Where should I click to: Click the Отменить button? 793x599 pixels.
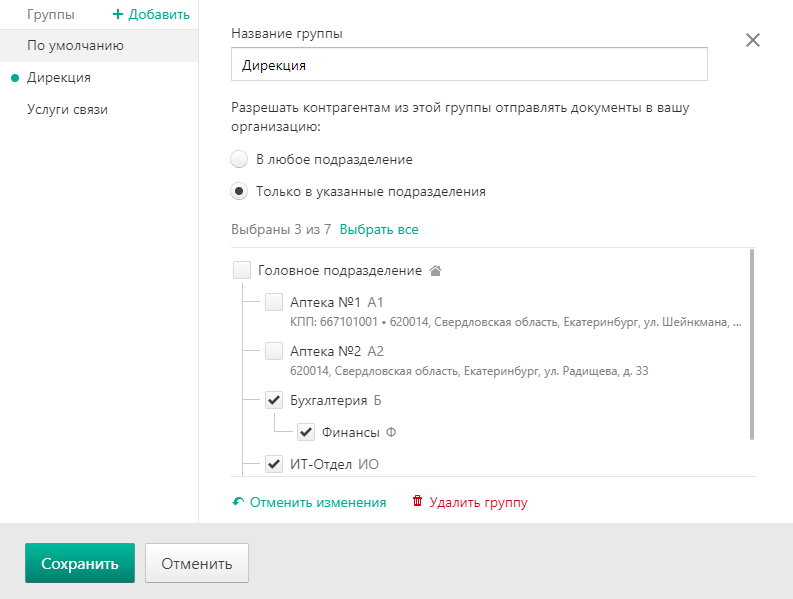coord(197,563)
